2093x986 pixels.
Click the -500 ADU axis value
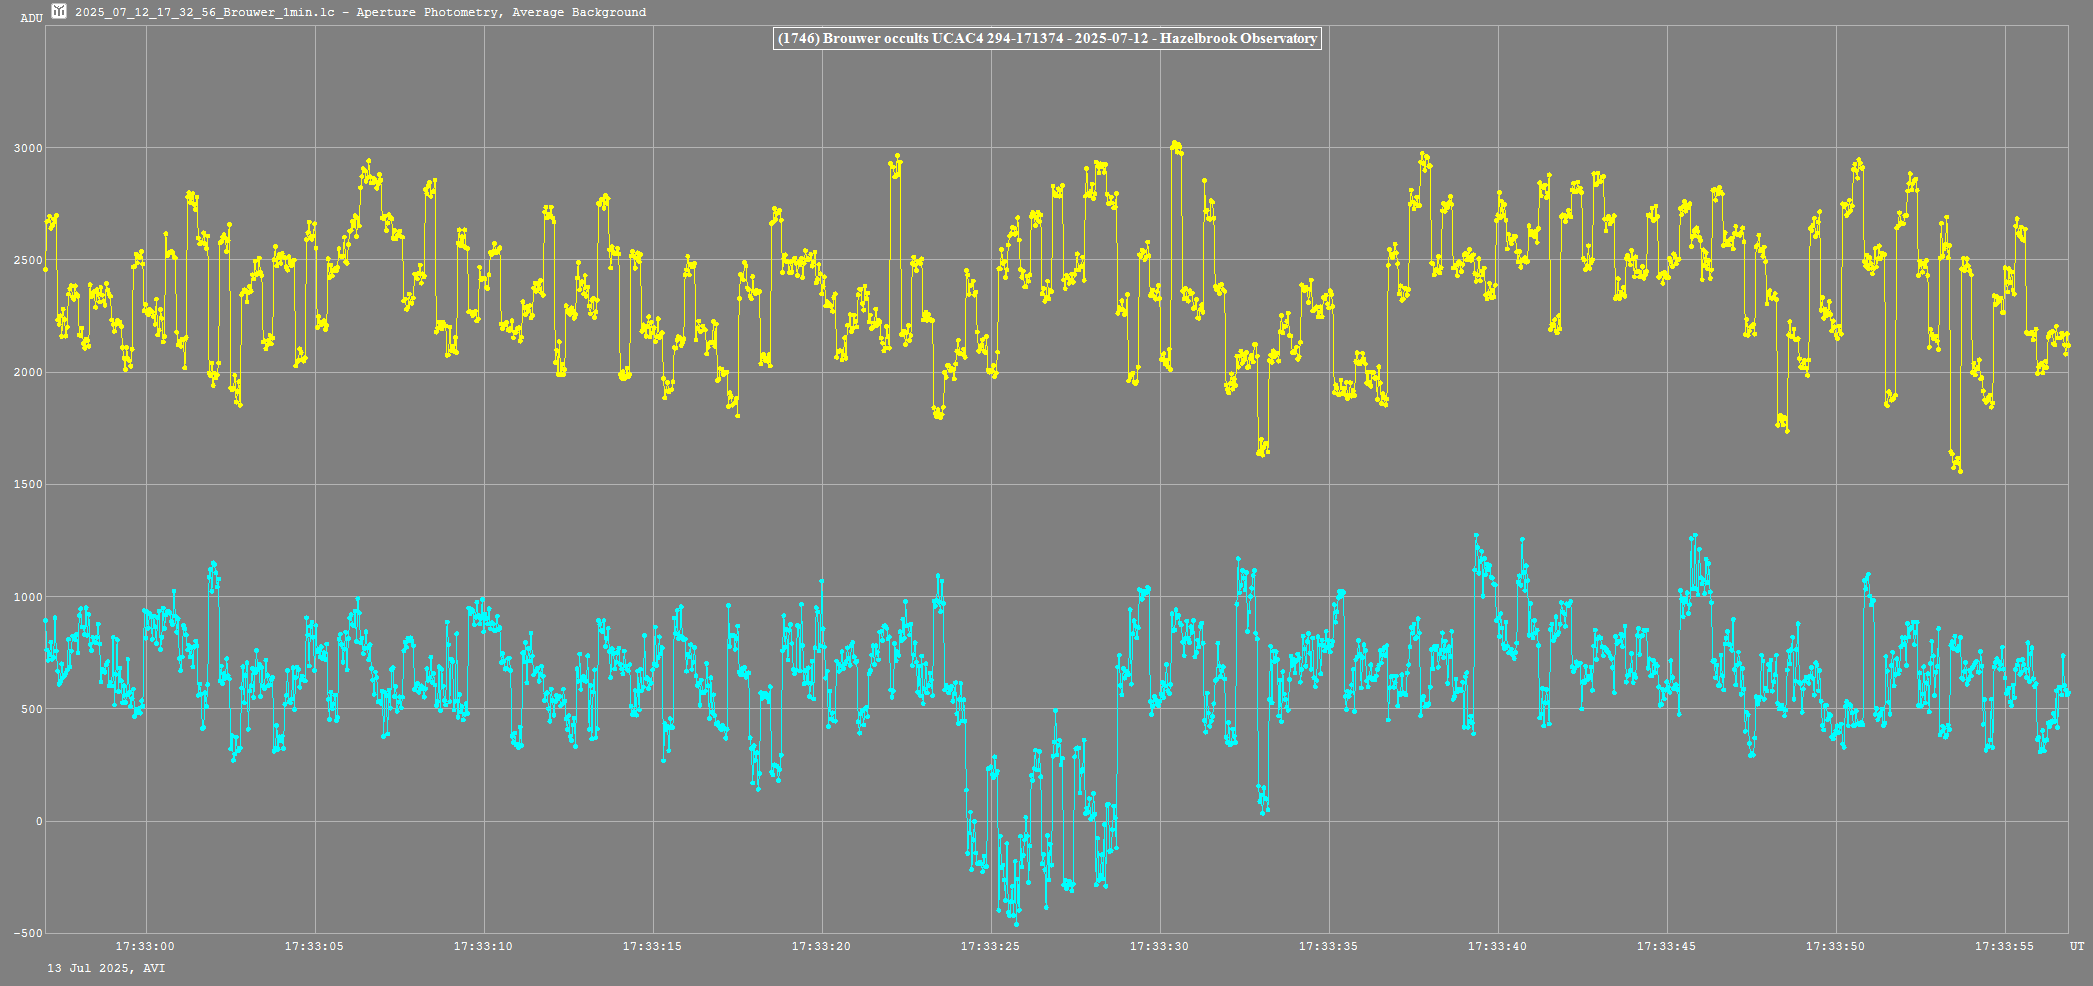click(28, 933)
